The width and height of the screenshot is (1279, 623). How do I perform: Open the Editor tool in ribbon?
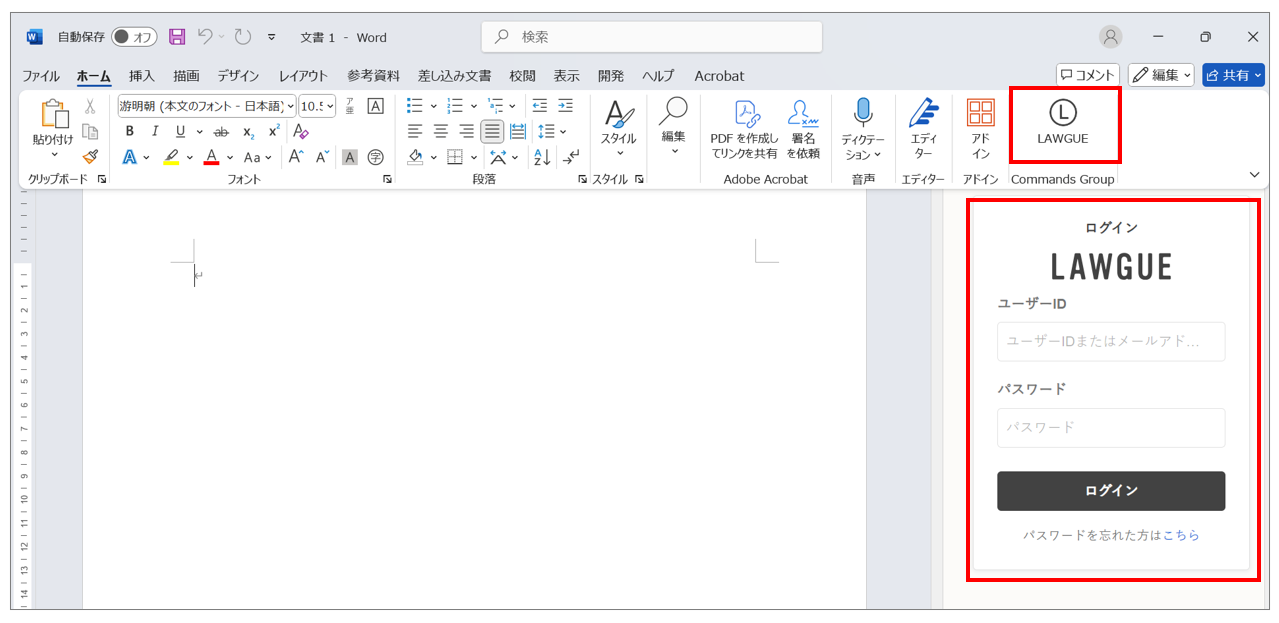click(923, 114)
